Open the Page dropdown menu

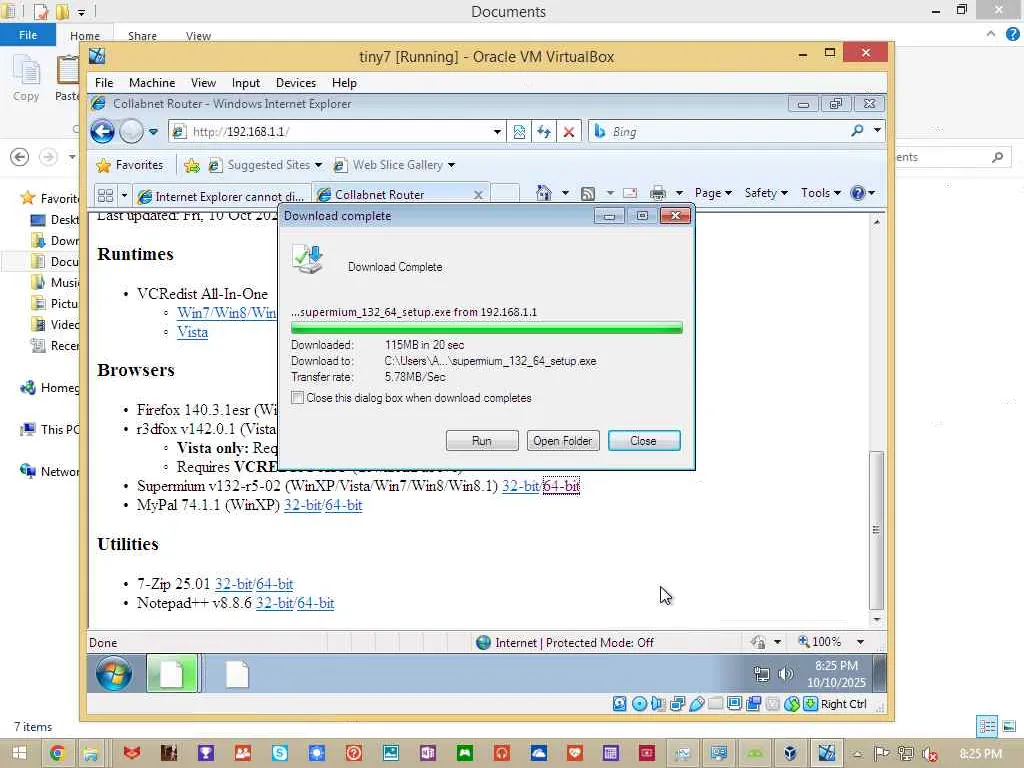click(x=713, y=193)
